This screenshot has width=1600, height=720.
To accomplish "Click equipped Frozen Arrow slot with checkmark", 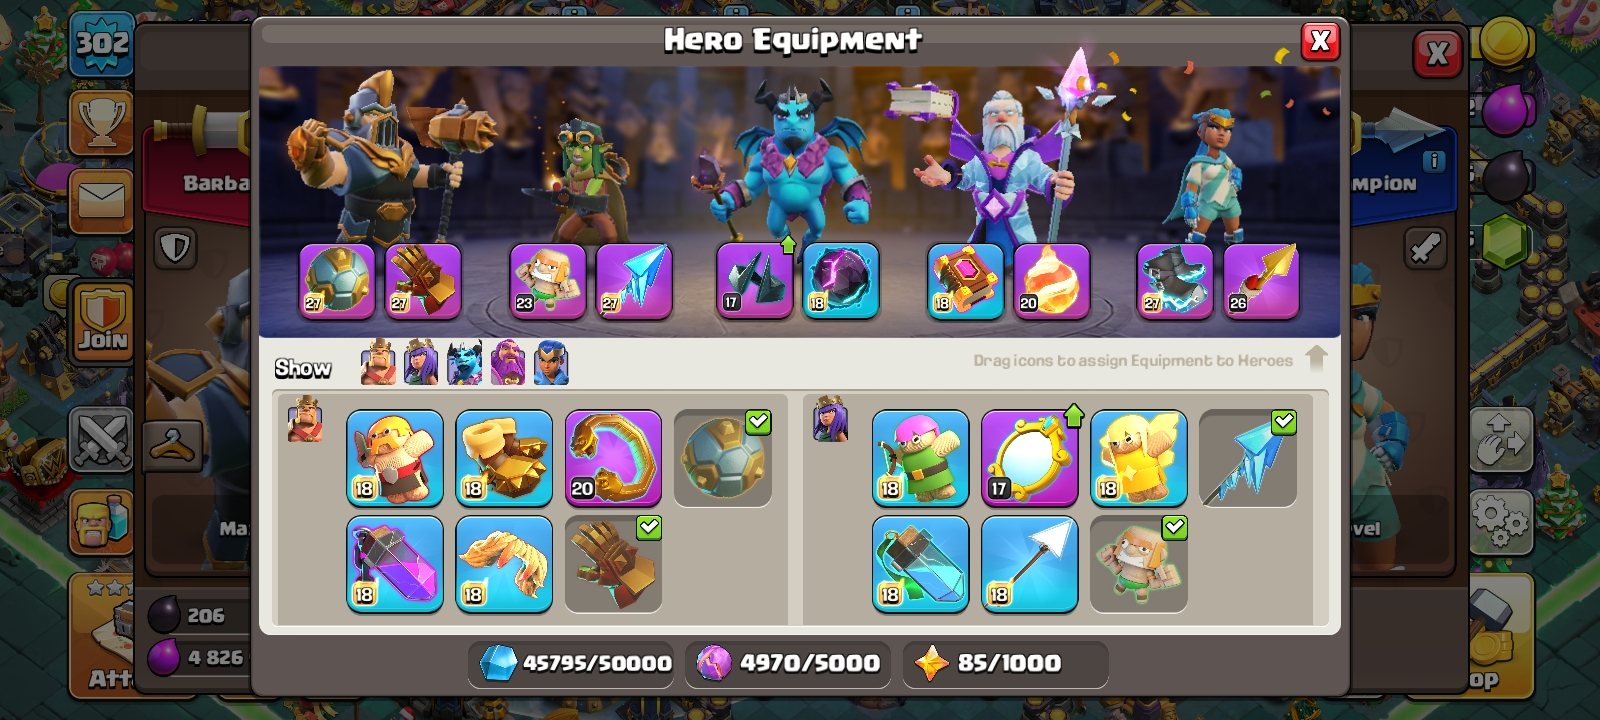I will (1247, 458).
